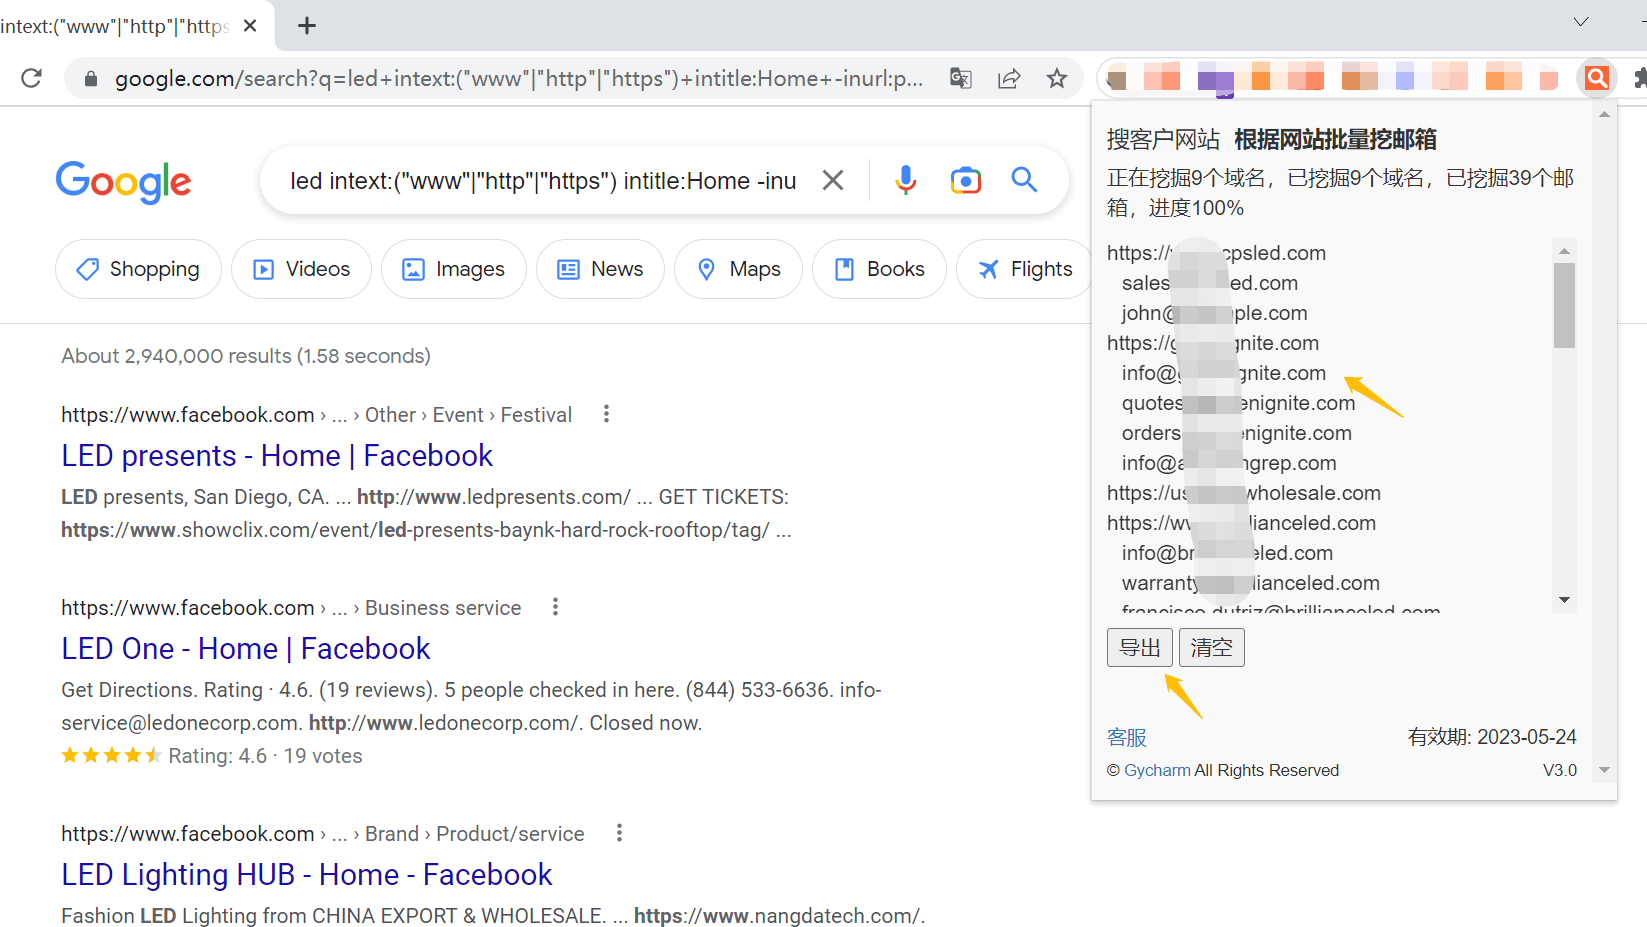This screenshot has height=927, width=1647.
Task: Click inside the Google search box
Action: click(x=543, y=181)
